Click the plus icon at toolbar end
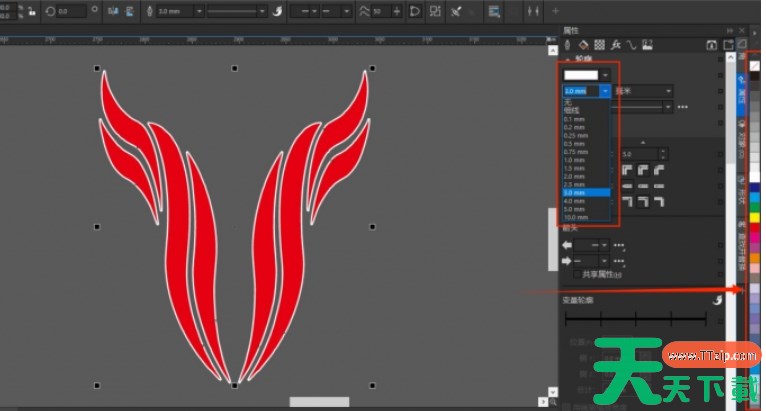 556,11
